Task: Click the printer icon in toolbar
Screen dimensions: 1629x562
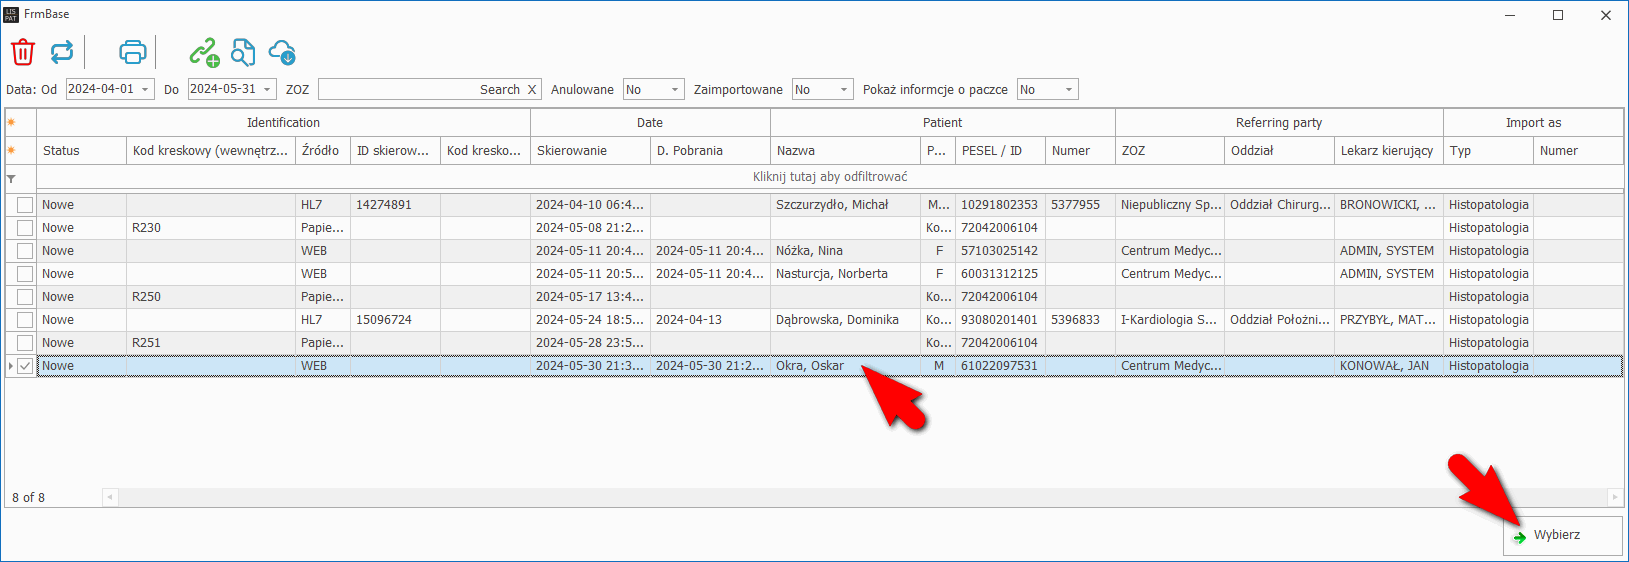Action: (132, 52)
